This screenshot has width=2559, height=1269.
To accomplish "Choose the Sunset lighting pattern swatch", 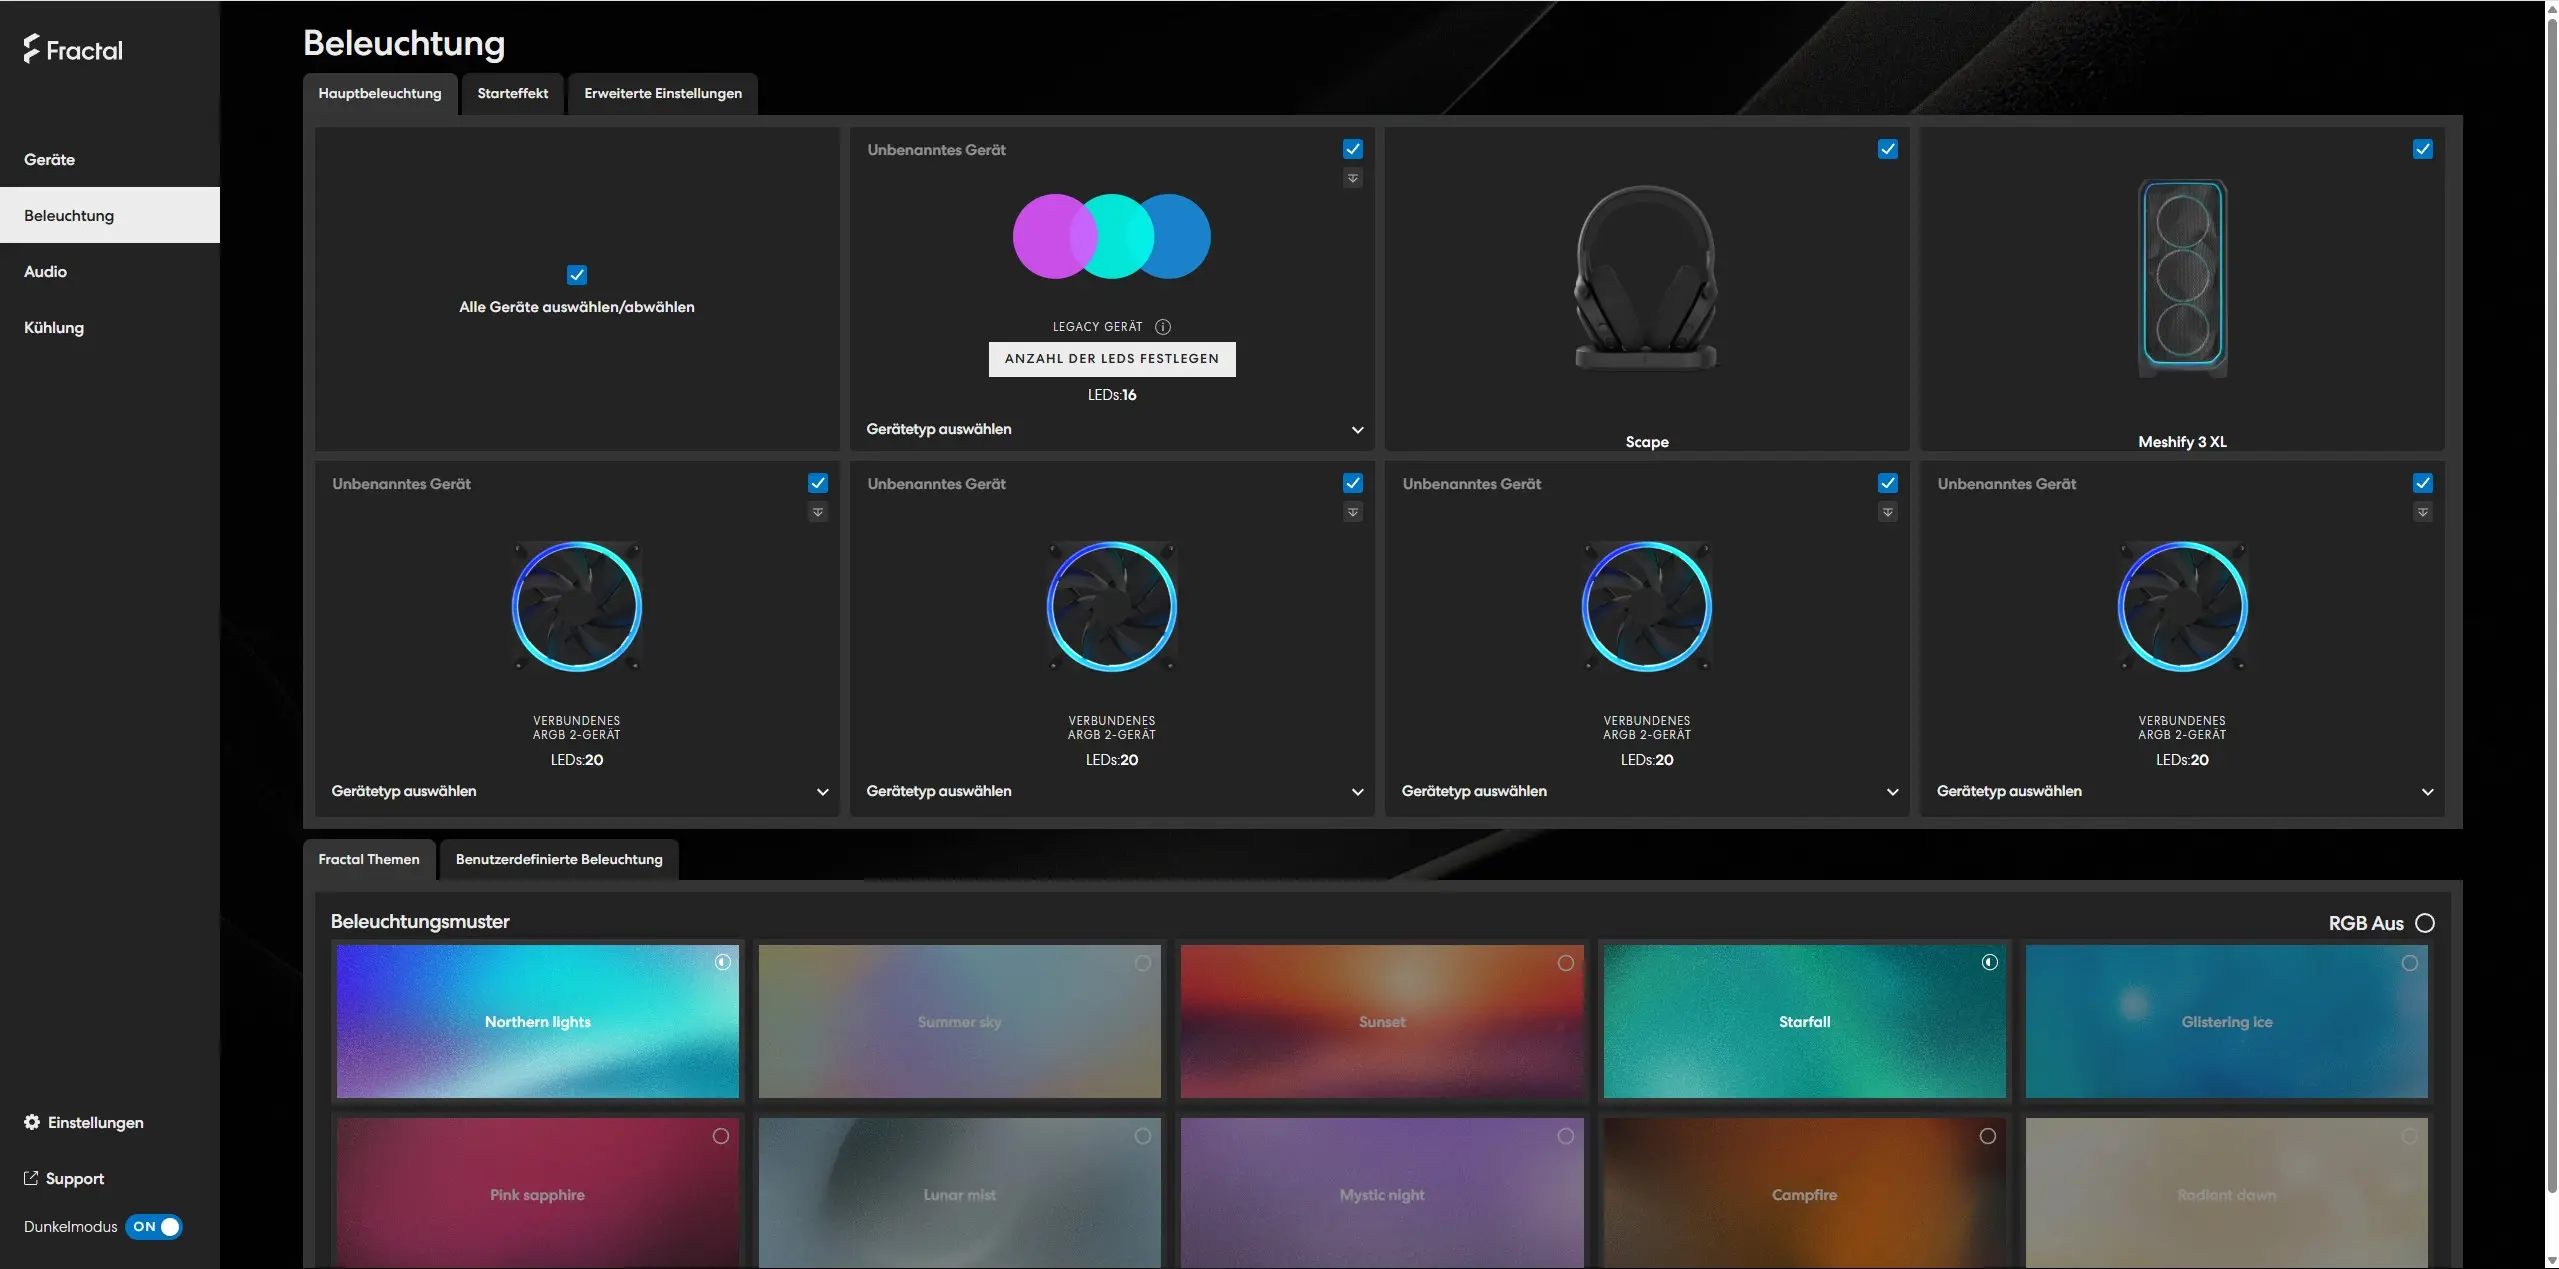I will pos(1381,1021).
